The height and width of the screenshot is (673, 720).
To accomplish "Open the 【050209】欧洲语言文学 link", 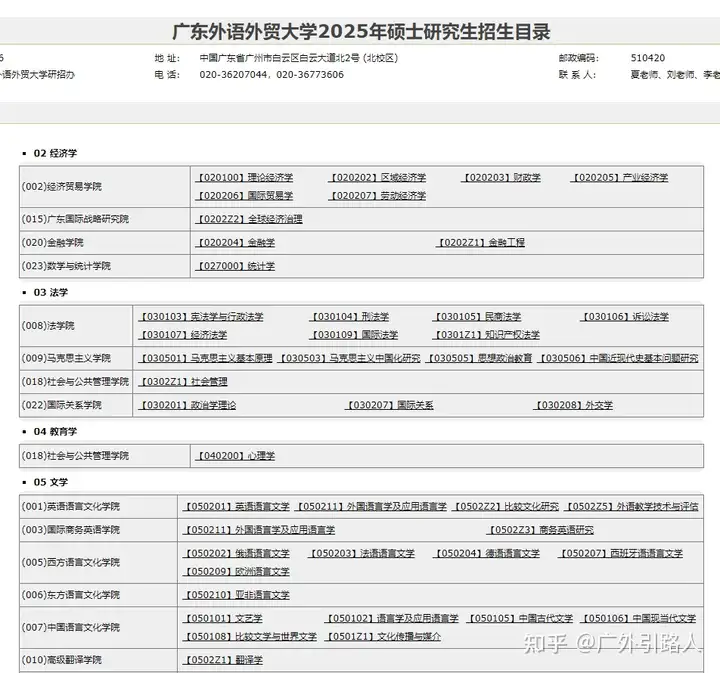I will [236, 572].
